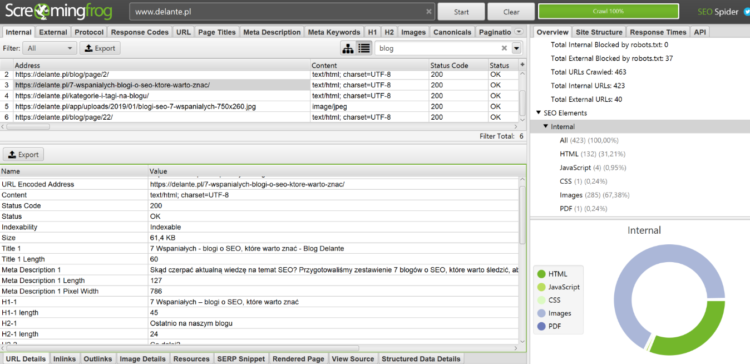750x364 pixels.
Task: Open the Filter All dropdown
Action: (x=50, y=48)
